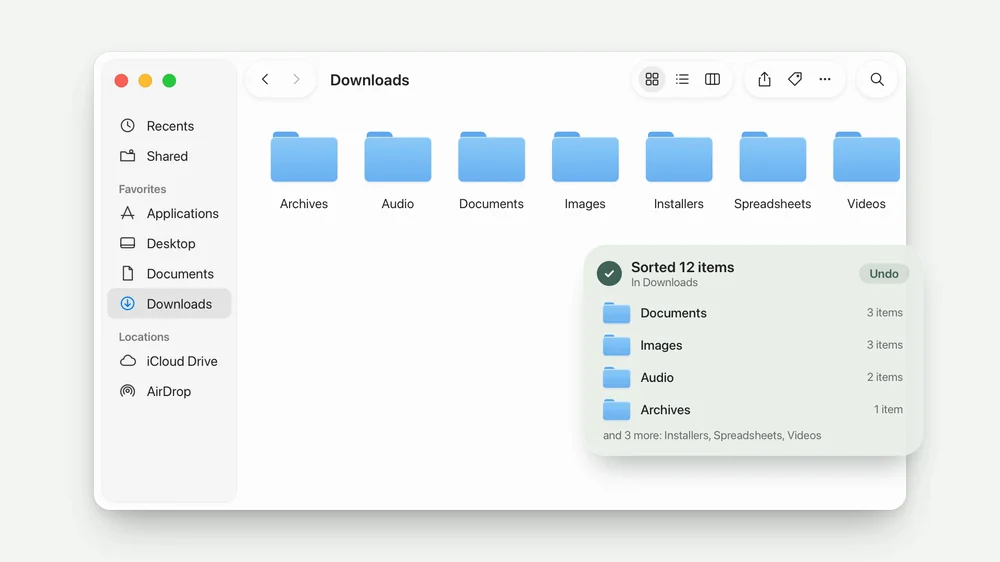Go forward with the right chevron button
This screenshot has height=562, width=1000.
point(296,79)
